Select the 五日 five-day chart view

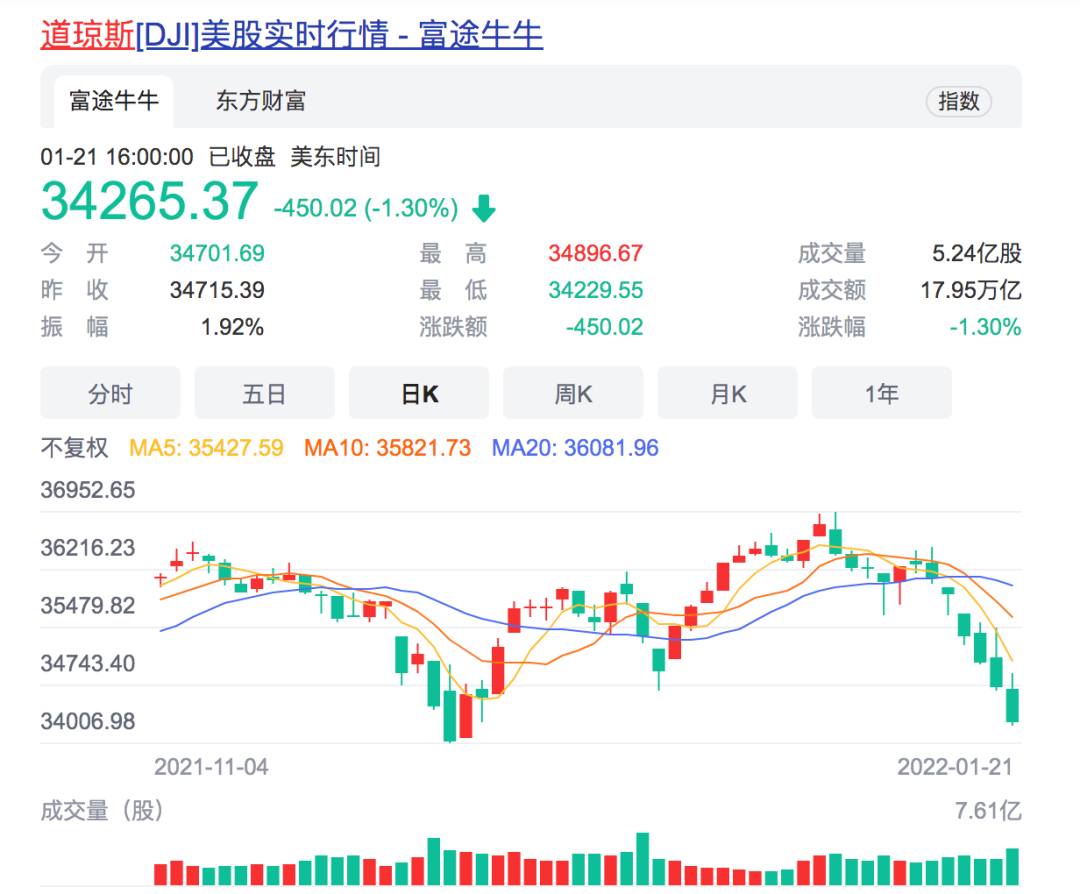264,393
